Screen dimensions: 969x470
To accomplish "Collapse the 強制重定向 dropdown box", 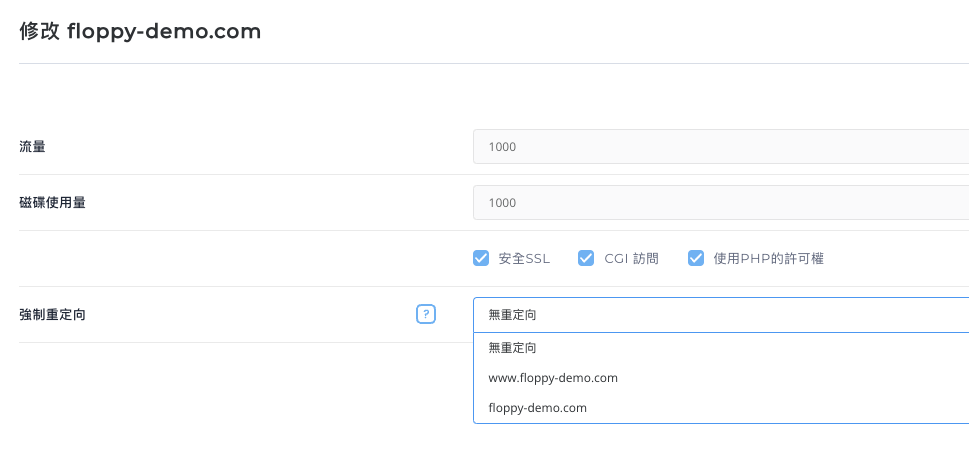I will click(x=720, y=314).
